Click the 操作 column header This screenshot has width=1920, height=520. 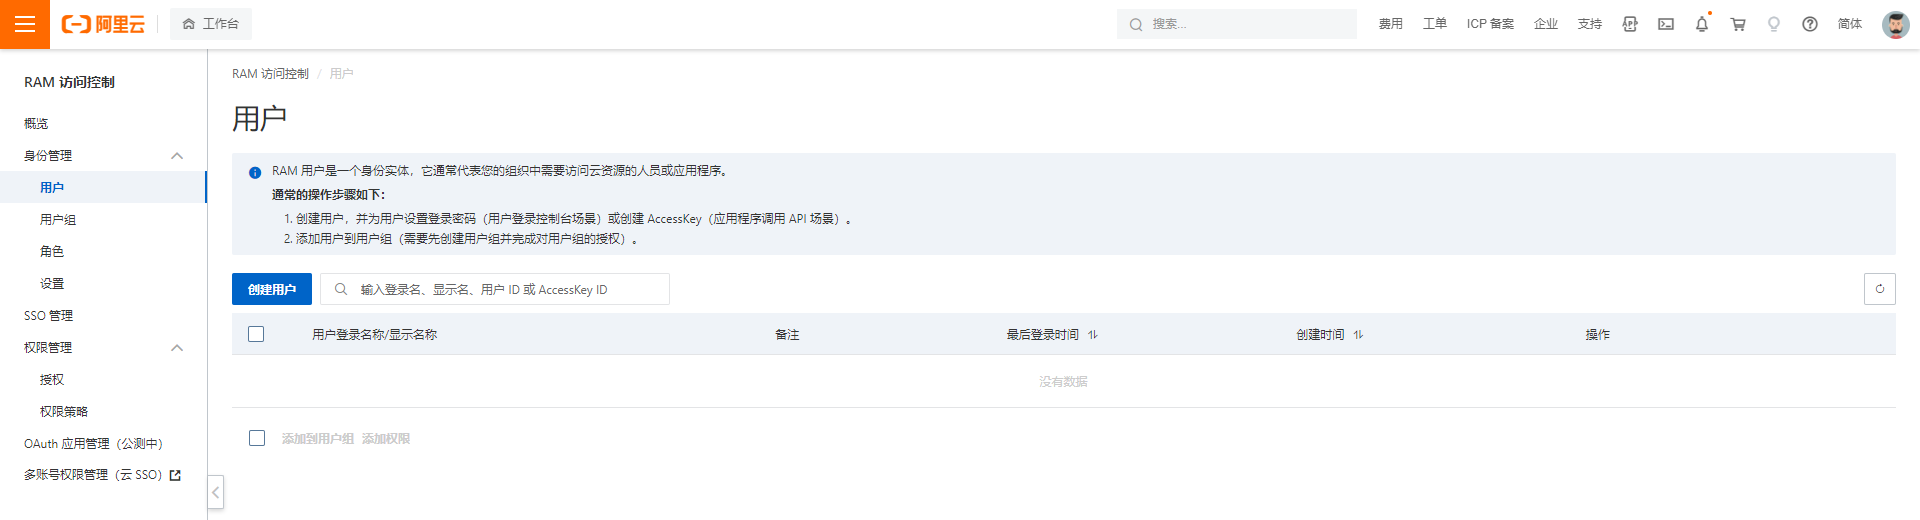click(x=1597, y=334)
